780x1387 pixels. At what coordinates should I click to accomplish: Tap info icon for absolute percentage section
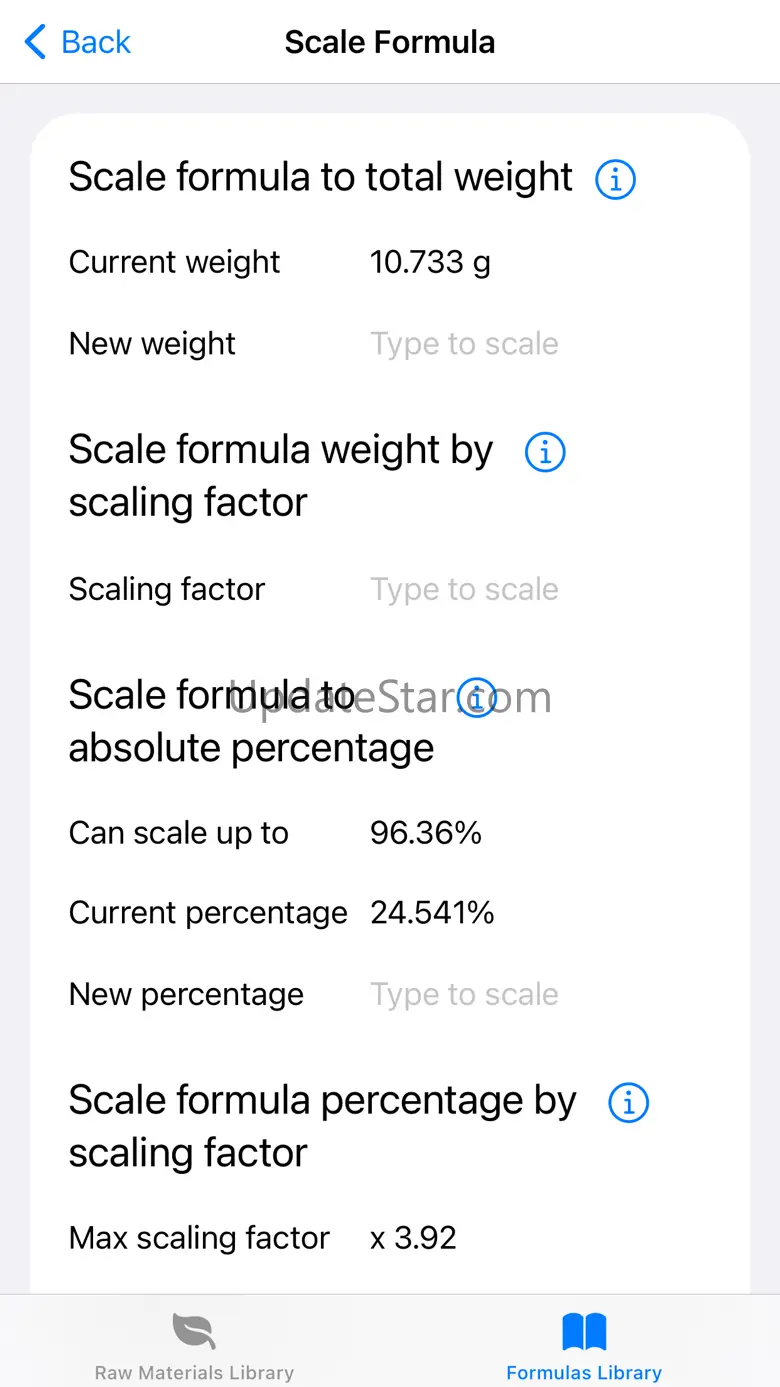point(477,696)
